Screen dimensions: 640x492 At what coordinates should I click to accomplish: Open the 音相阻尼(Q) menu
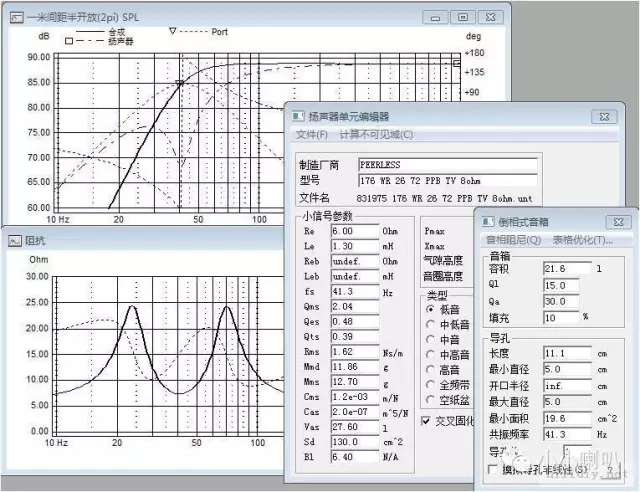pos(514,240)
